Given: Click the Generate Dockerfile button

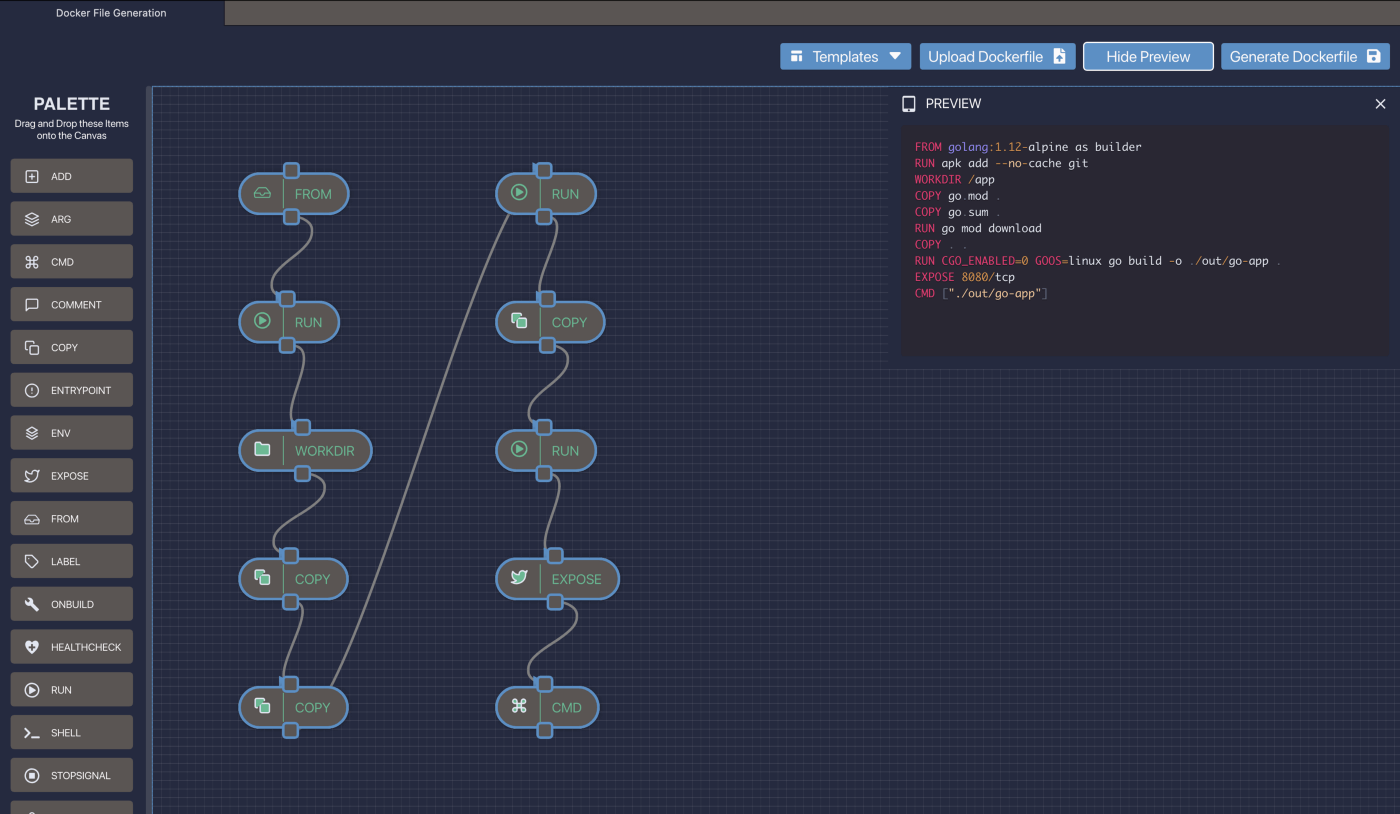Looking at the screenshot, I should [x=1305, y=57].
